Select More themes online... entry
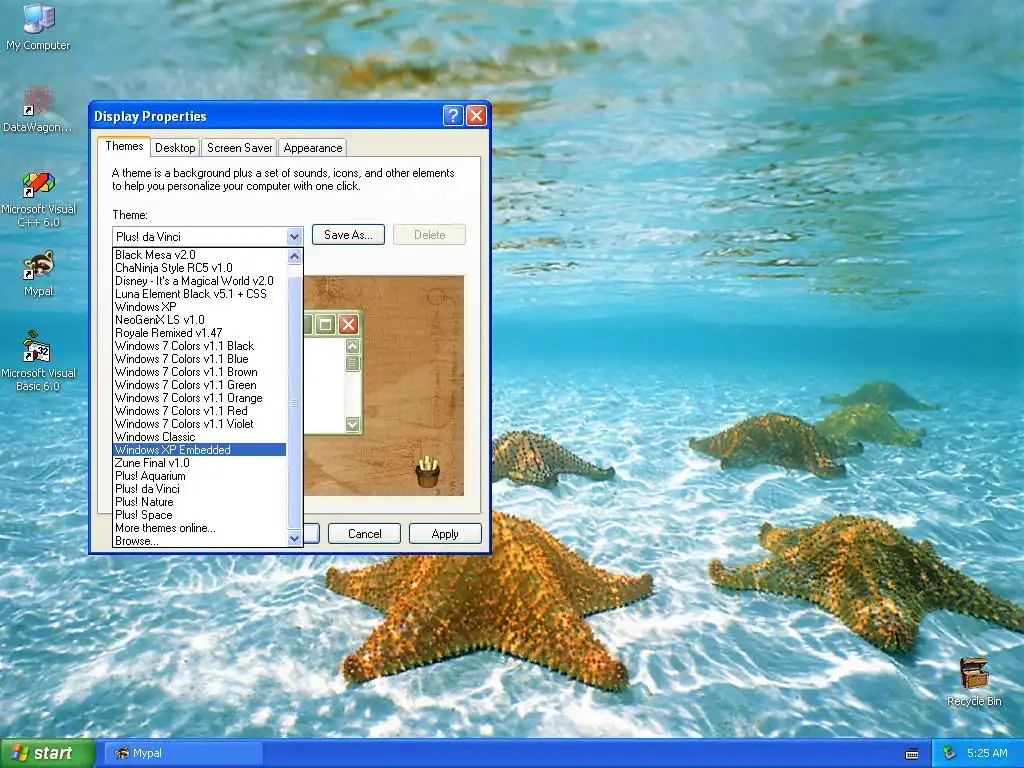Viewport: 1024px width, 768px height. coord(200,528)
